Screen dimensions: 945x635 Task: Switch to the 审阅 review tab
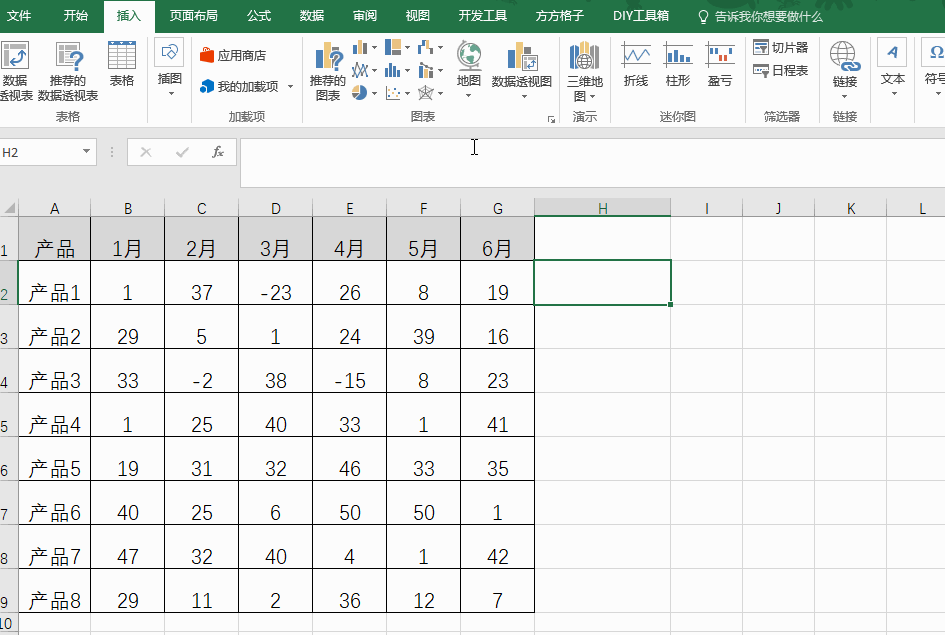coord(365,16)
